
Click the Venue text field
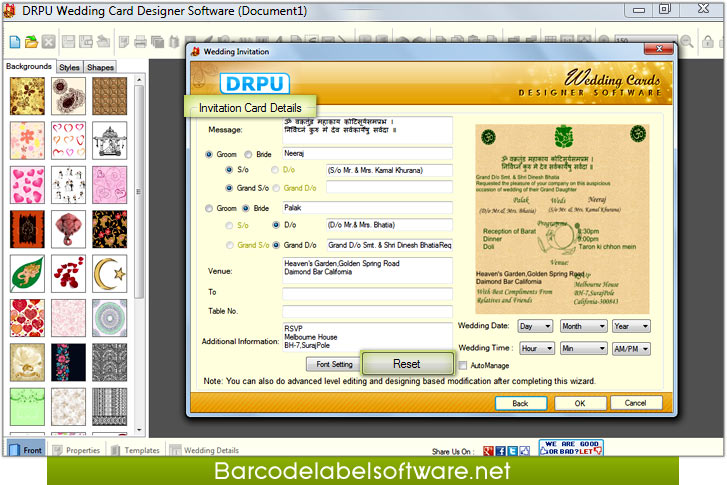pos(367,270)
